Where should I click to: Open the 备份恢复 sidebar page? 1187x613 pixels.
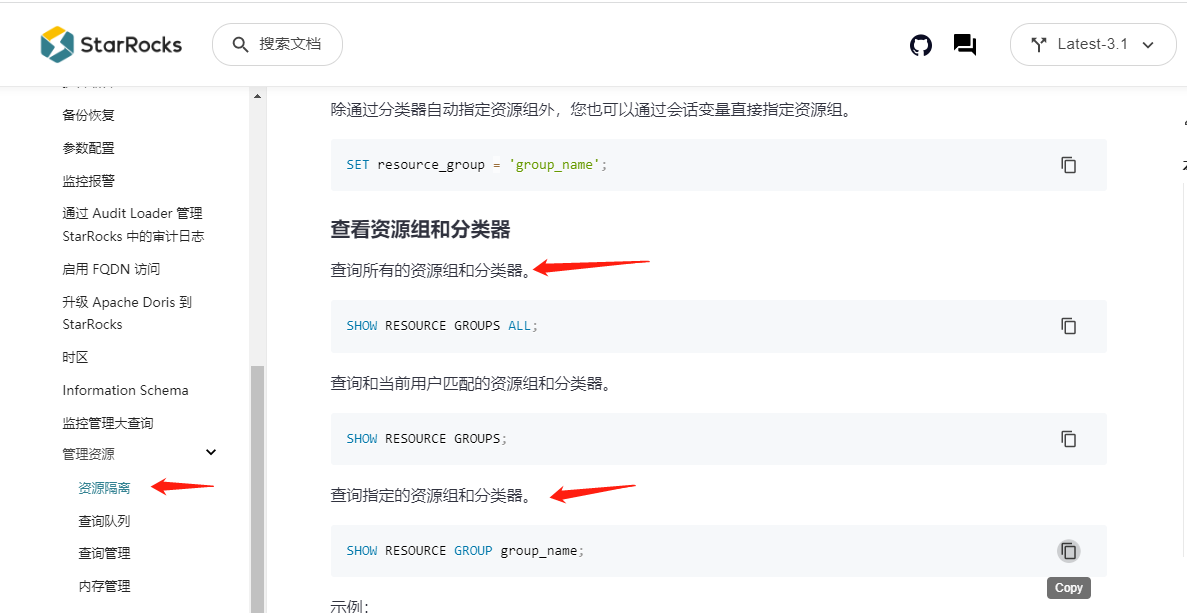point(89,115)
